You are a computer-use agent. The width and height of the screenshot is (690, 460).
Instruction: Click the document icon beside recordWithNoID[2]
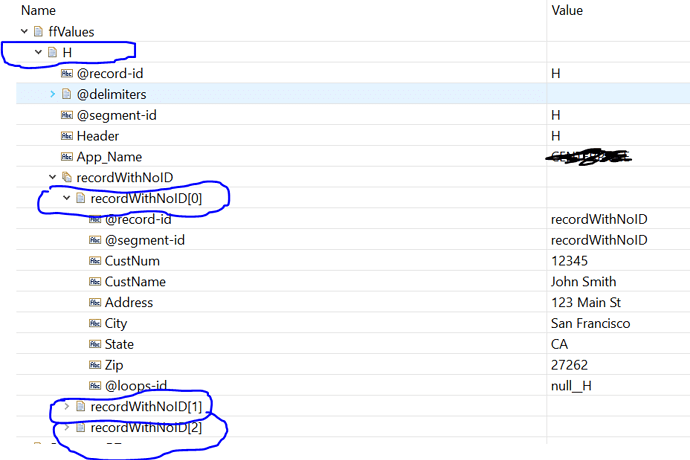point(81,427)
